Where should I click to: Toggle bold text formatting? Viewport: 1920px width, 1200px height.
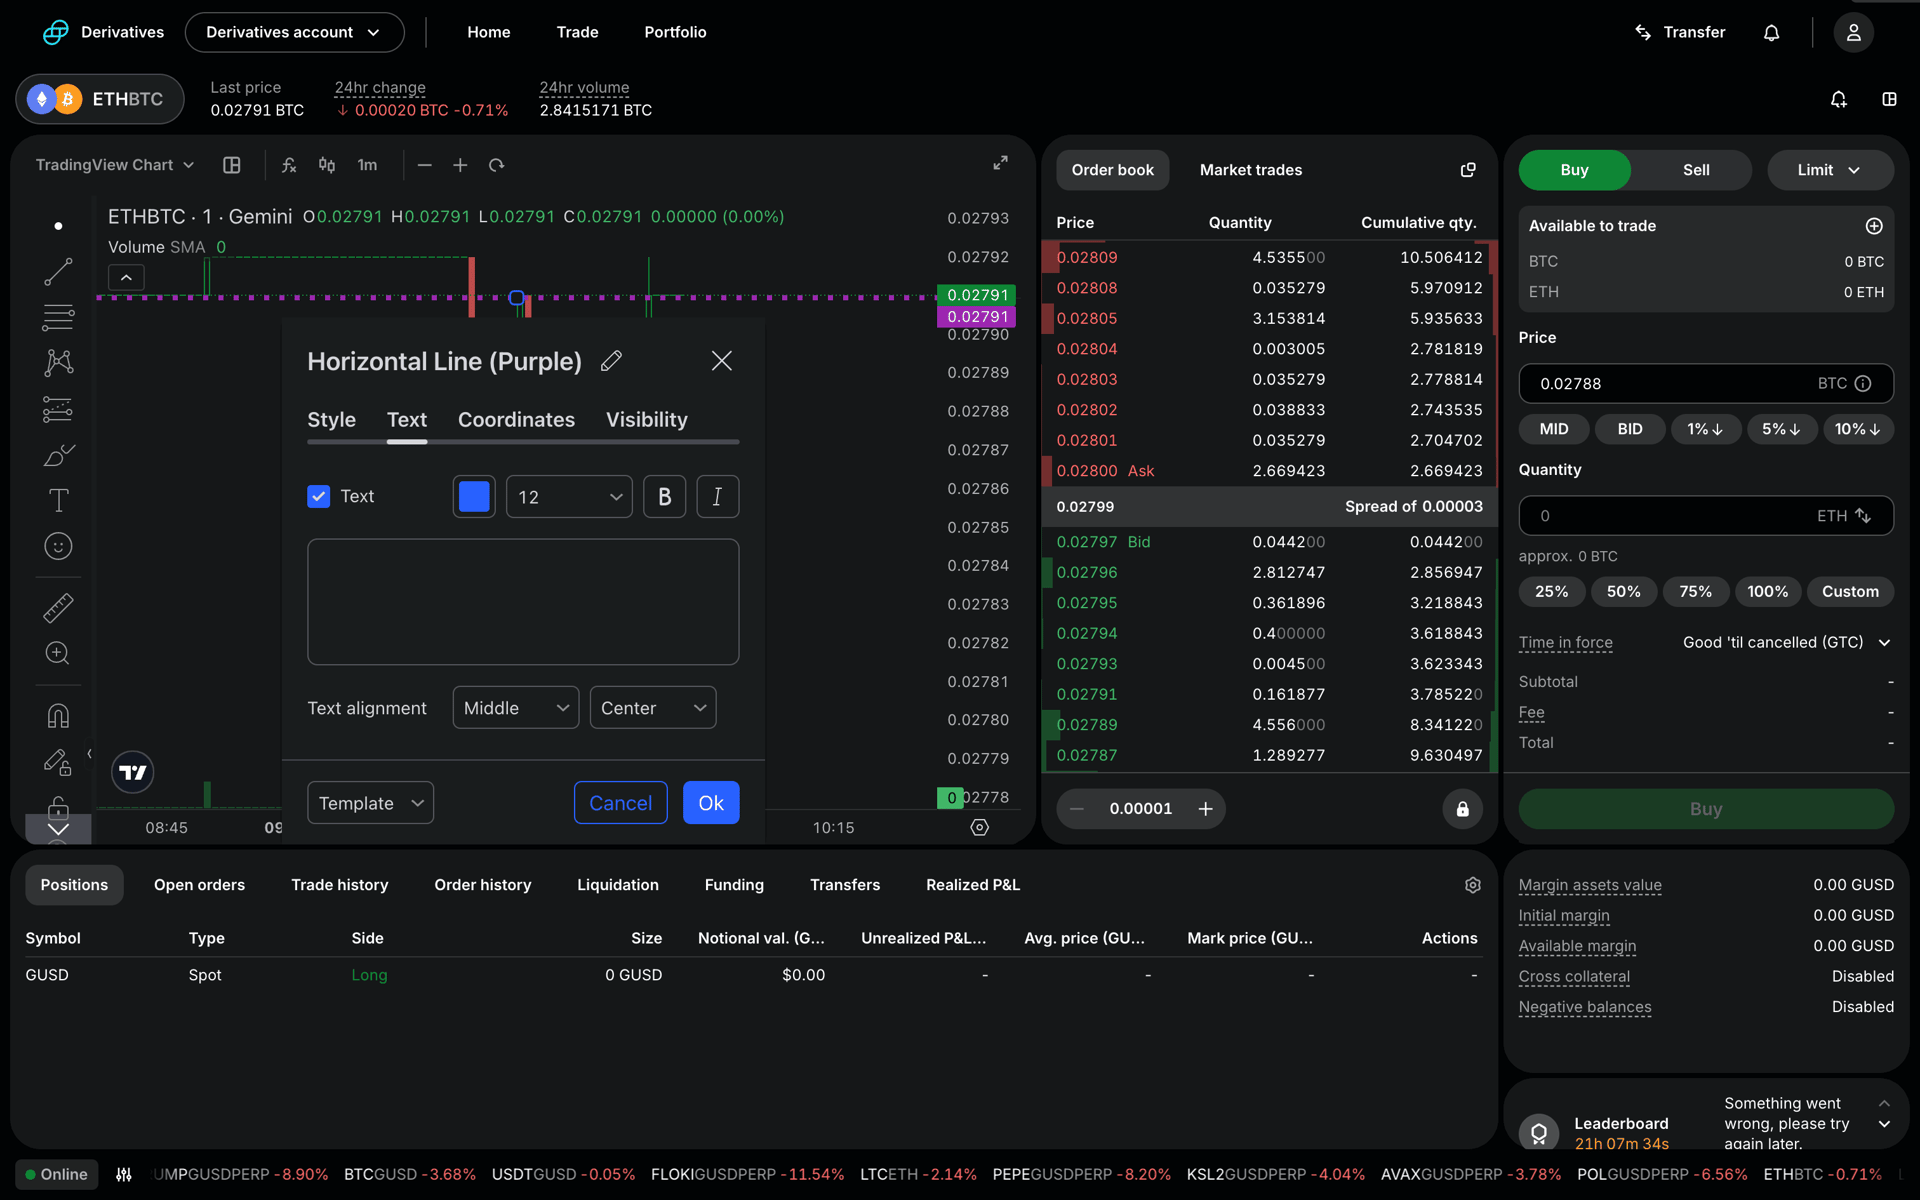click(x=664, y=497)
